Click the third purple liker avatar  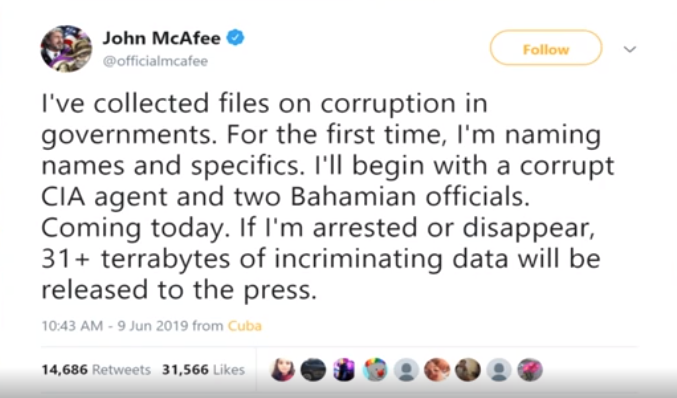click(344, 370)
